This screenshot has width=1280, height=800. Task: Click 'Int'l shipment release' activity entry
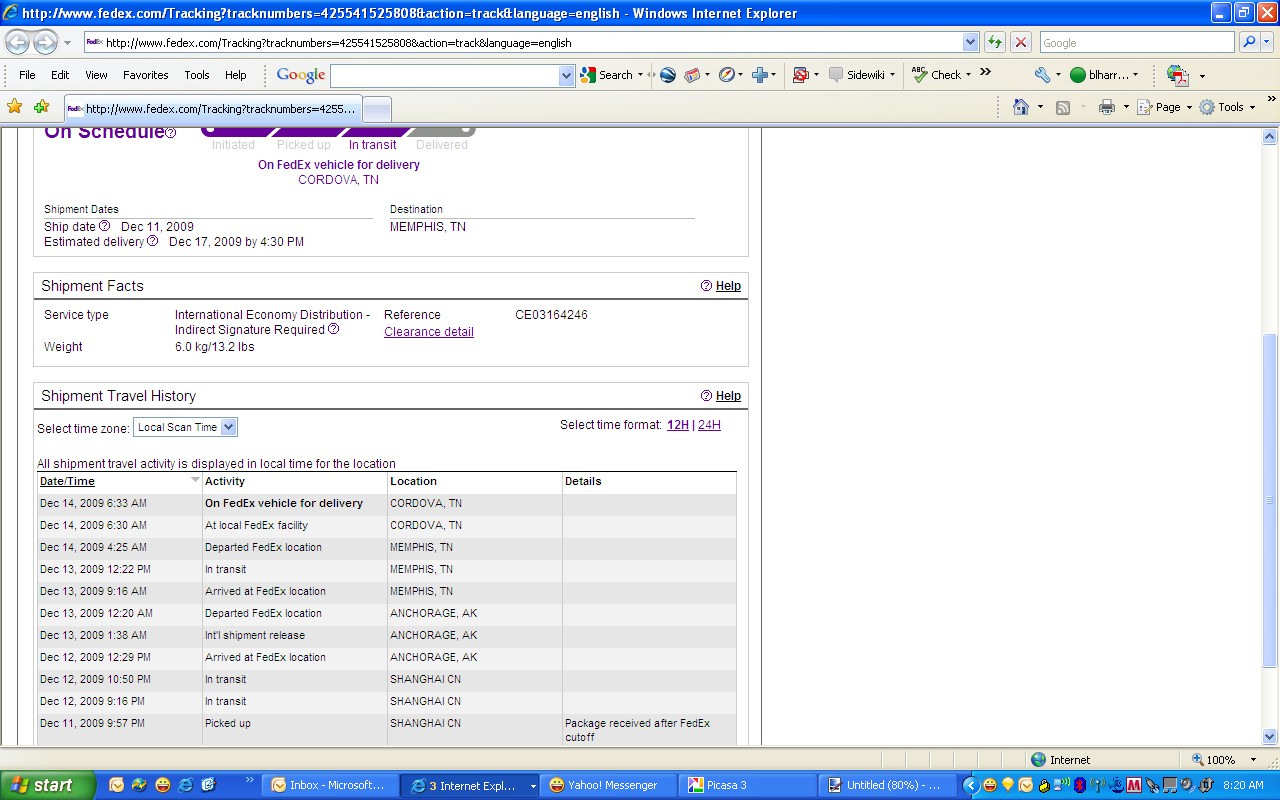(x=255, y=635)
